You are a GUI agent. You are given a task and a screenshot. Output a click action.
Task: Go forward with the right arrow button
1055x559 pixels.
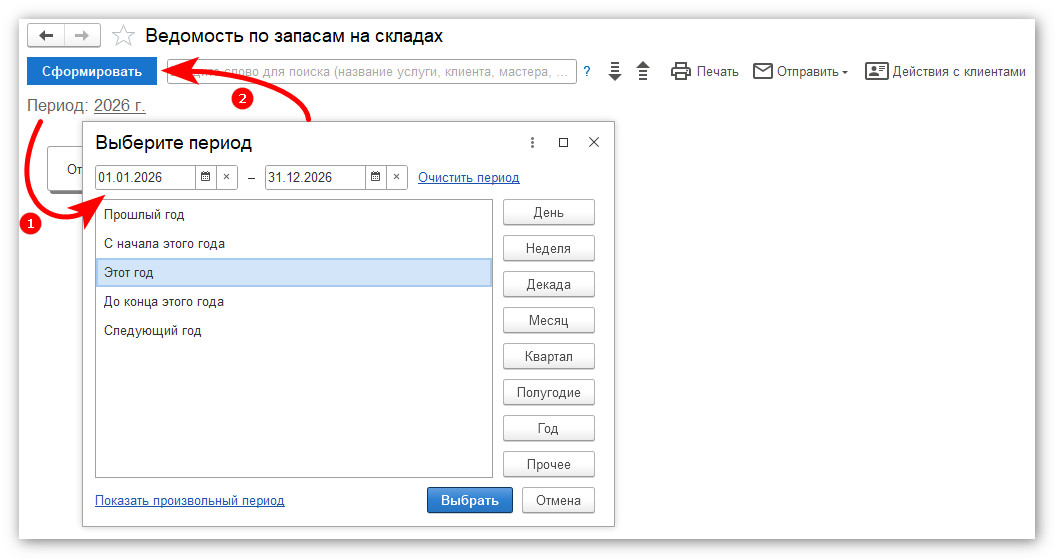tap(82, 36)
